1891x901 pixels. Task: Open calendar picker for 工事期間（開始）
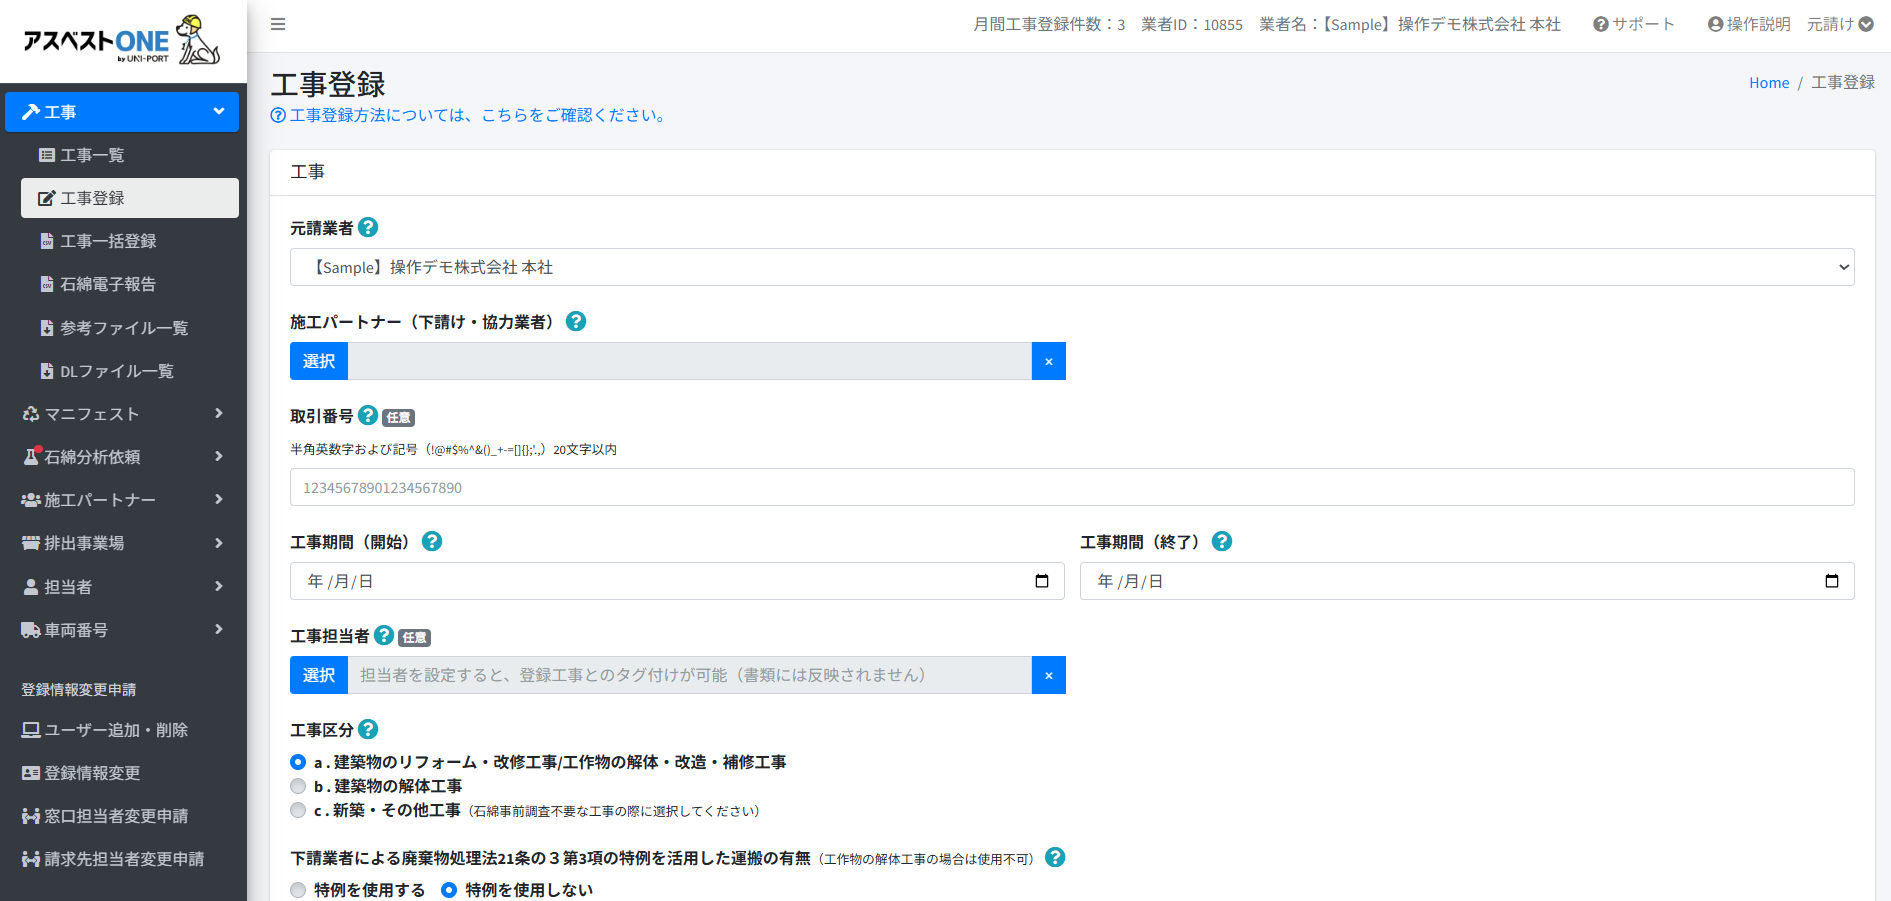(1041, 581)
